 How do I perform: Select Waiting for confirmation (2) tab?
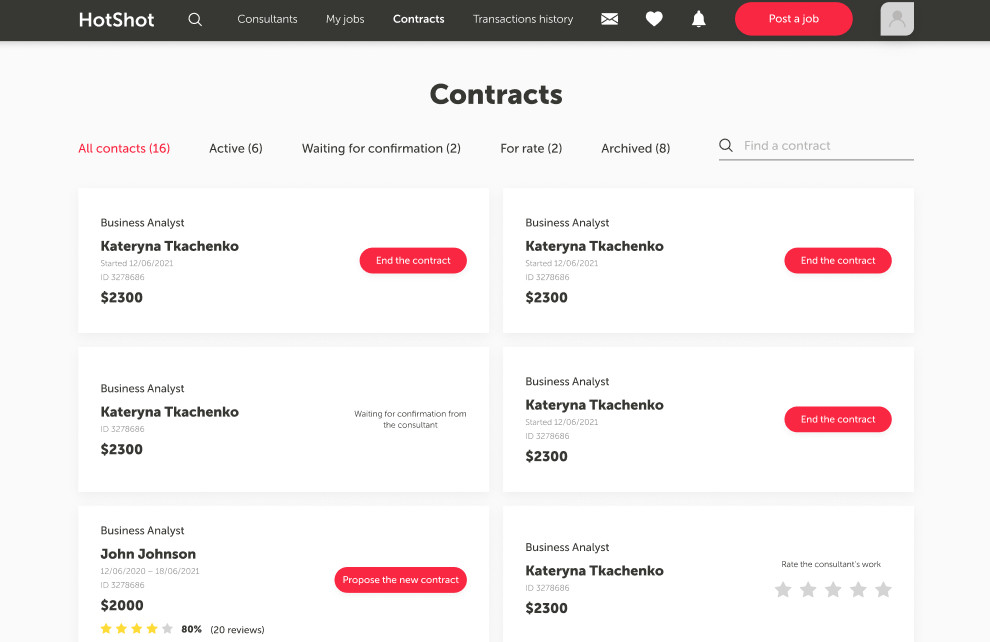click(x=381, y=148)
